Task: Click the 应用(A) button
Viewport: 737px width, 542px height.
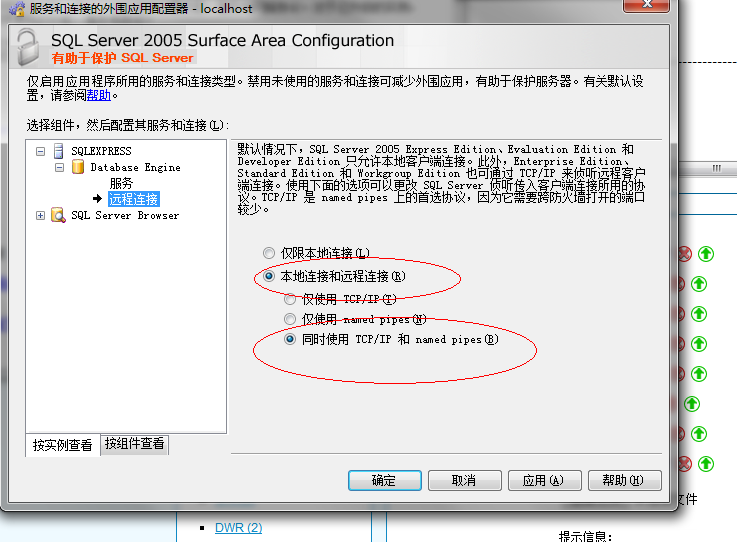Action: click(544, 480)
